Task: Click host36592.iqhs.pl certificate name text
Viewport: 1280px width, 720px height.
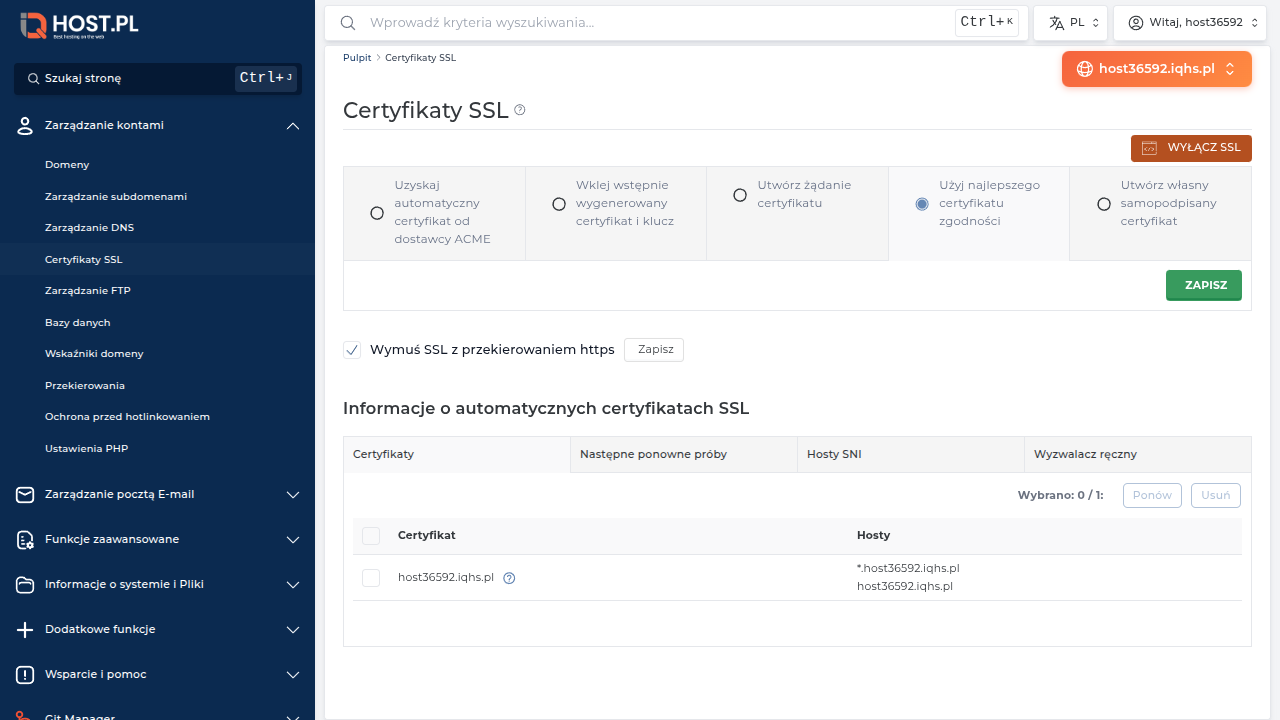Action: click(x=446, y=578)
